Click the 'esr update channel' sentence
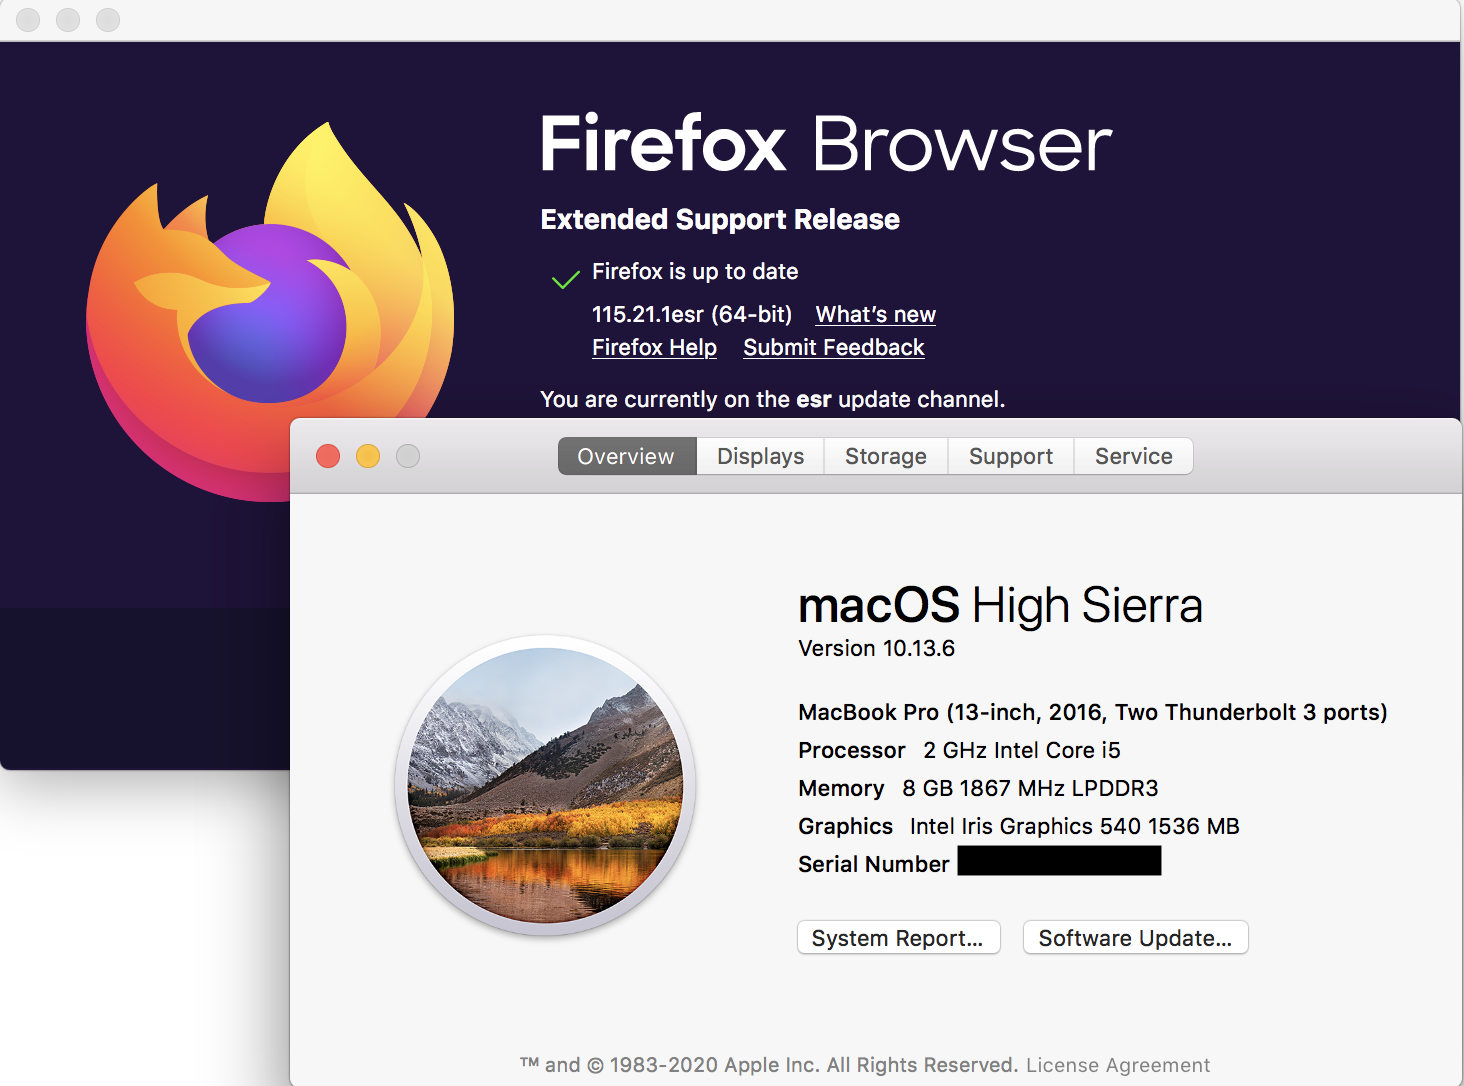 tap(772, 399)
